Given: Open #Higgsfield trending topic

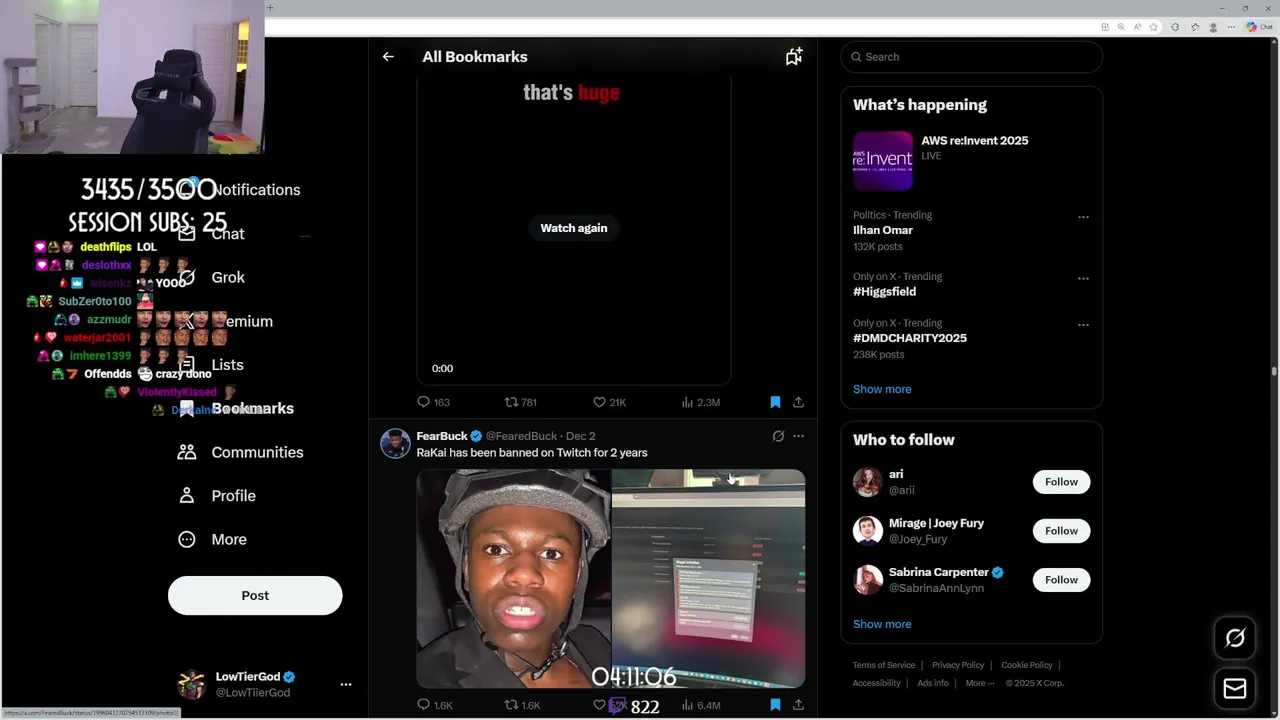Looking at the screenshot, I should click(x=884, y=292).
